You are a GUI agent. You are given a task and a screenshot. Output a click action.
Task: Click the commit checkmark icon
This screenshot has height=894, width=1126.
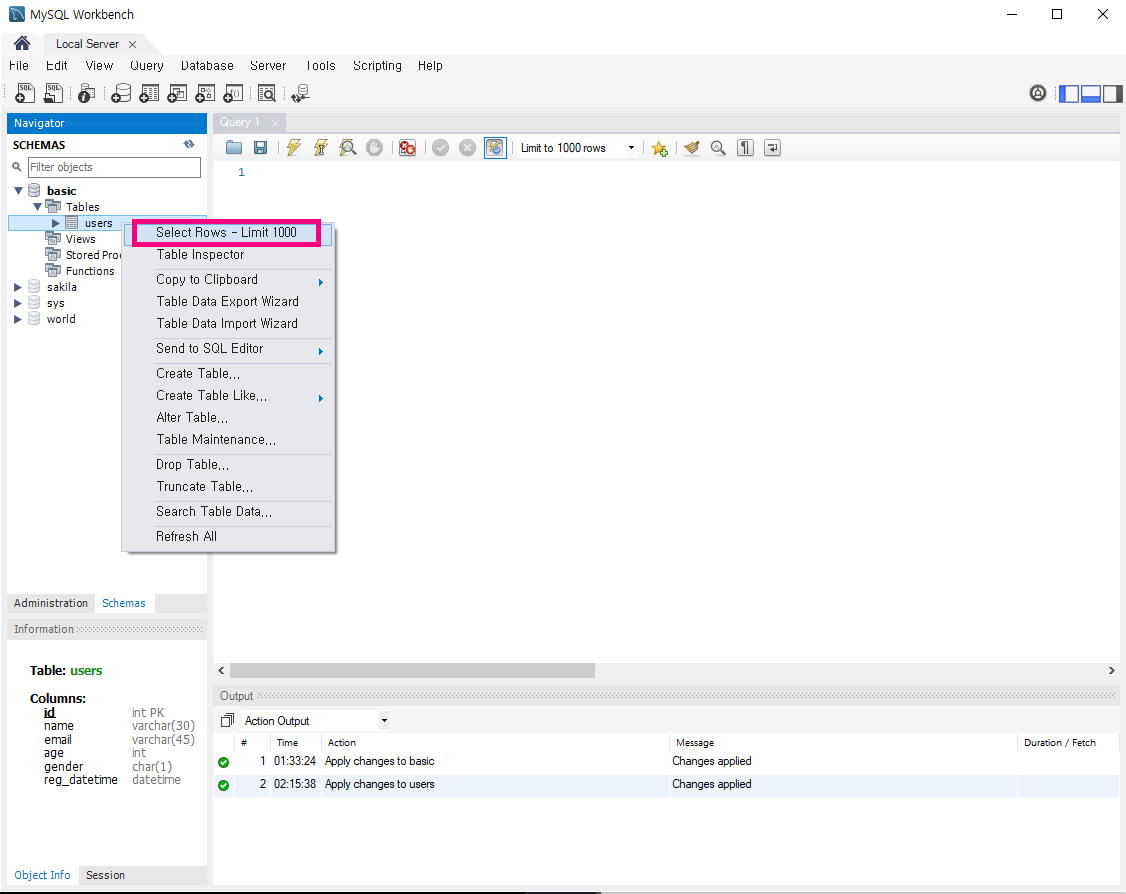(440, 148)
